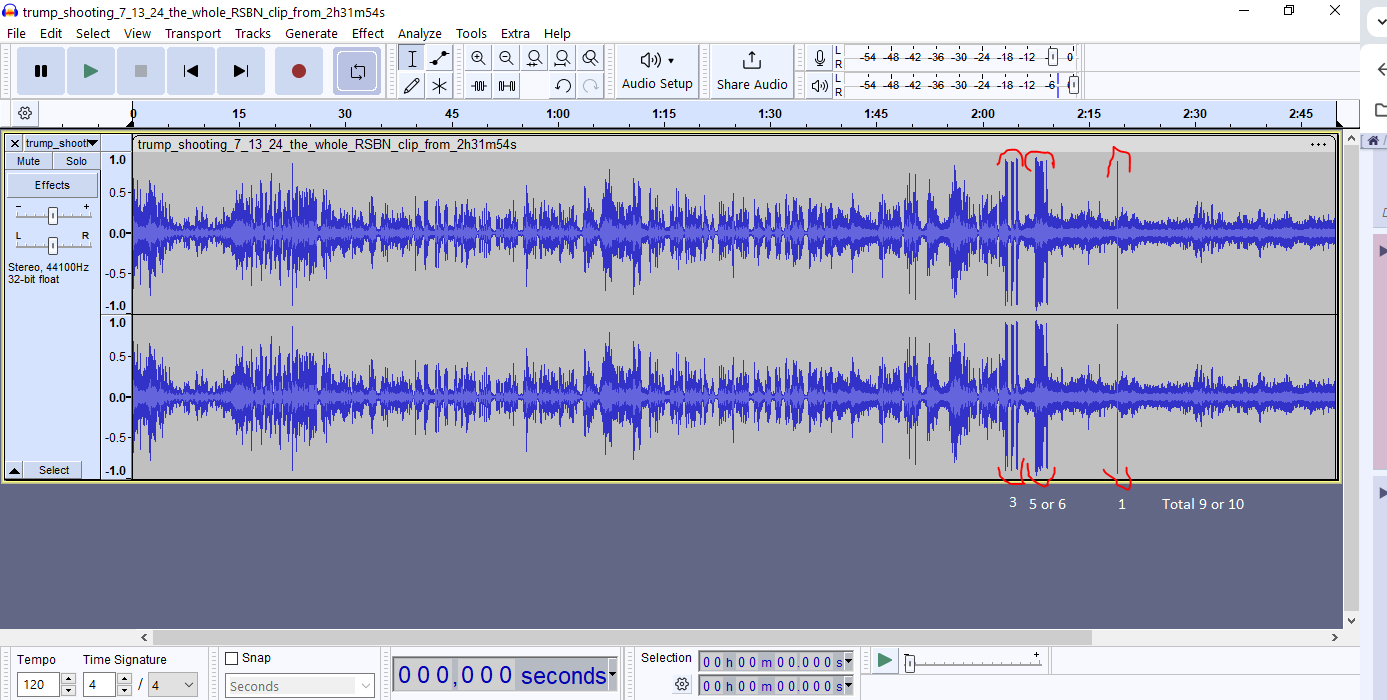Click the Pause transport button
This screenshot has height=700, width=1387.
click(x=41, y=71)
